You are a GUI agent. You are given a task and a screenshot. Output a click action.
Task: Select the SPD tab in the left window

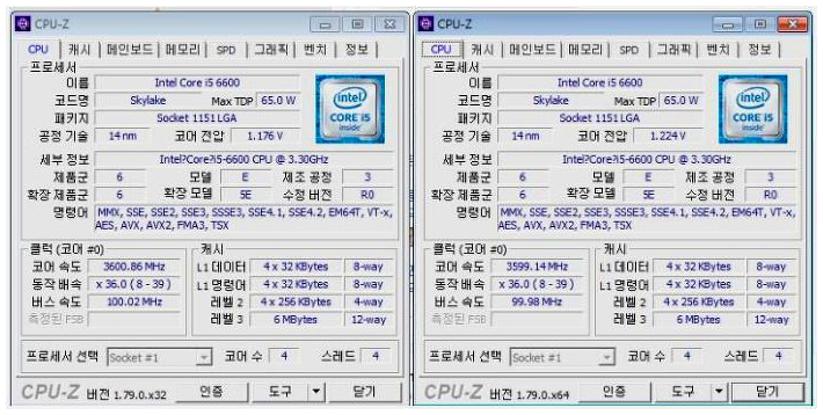click(x=226, y=50)
